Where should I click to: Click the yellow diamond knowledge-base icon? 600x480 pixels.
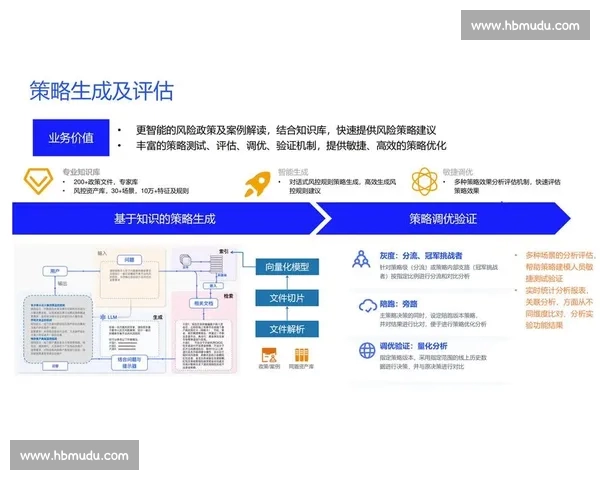point(38,181)
